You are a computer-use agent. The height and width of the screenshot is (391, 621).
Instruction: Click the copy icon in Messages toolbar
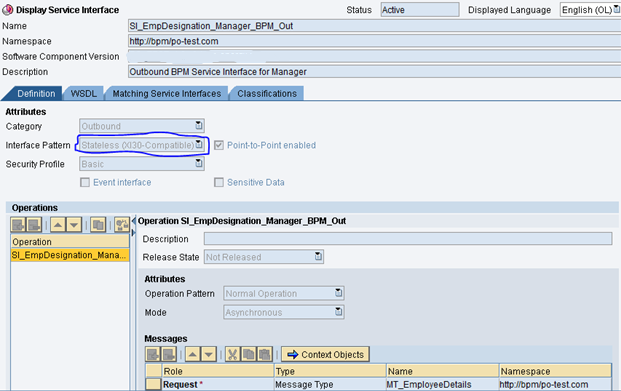click(249, 354)
